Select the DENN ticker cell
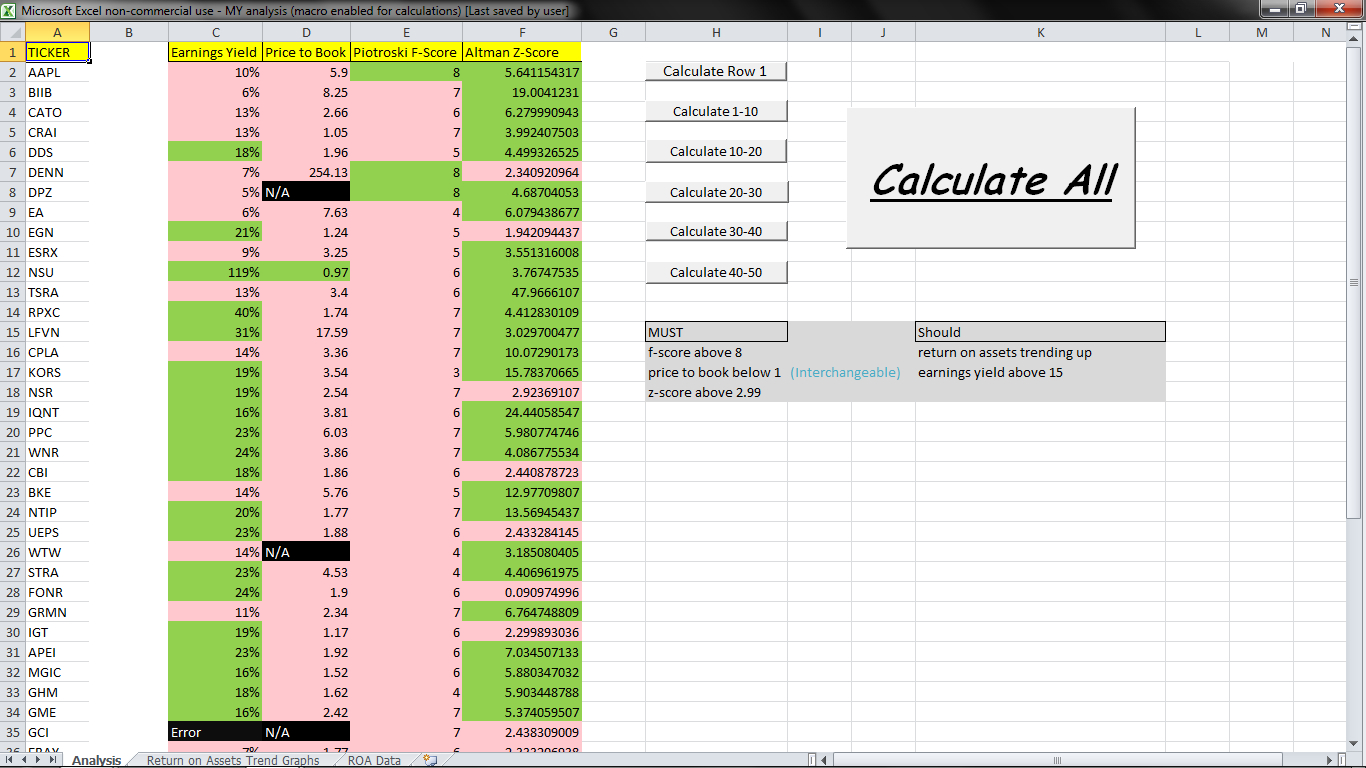 (x=57, y=172)
